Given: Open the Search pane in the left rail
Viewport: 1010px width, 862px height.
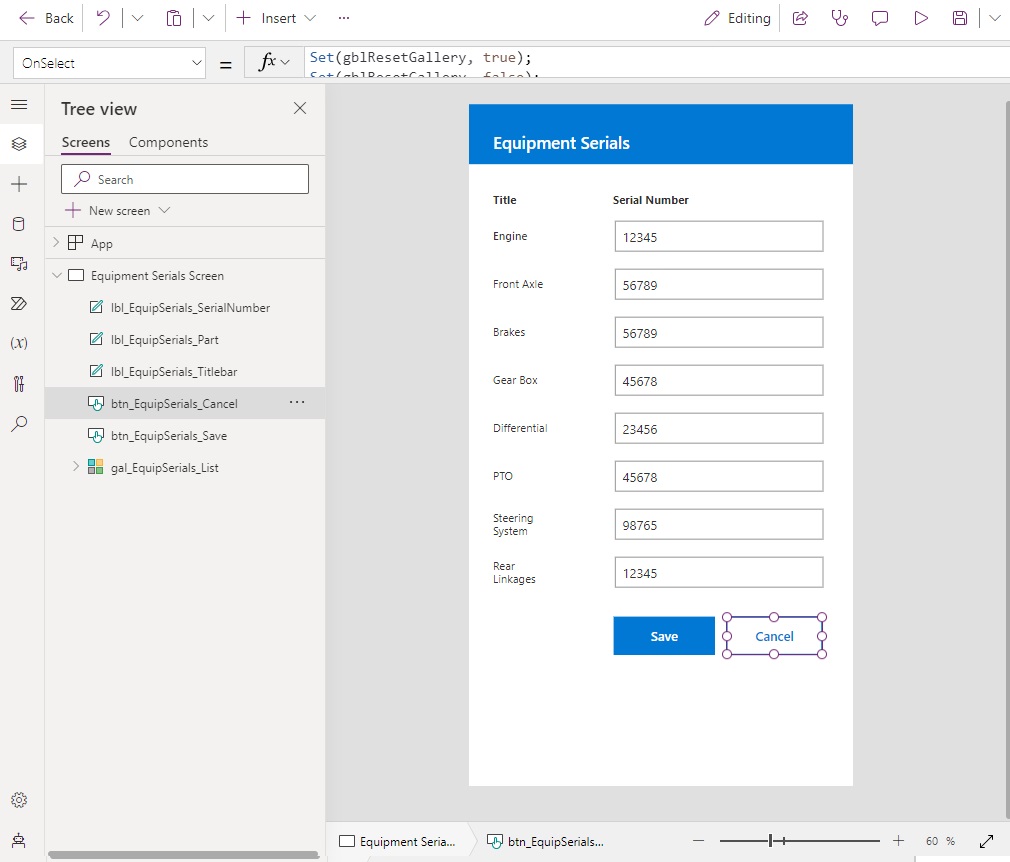Looking at the screenshot, I should point(19,423).
